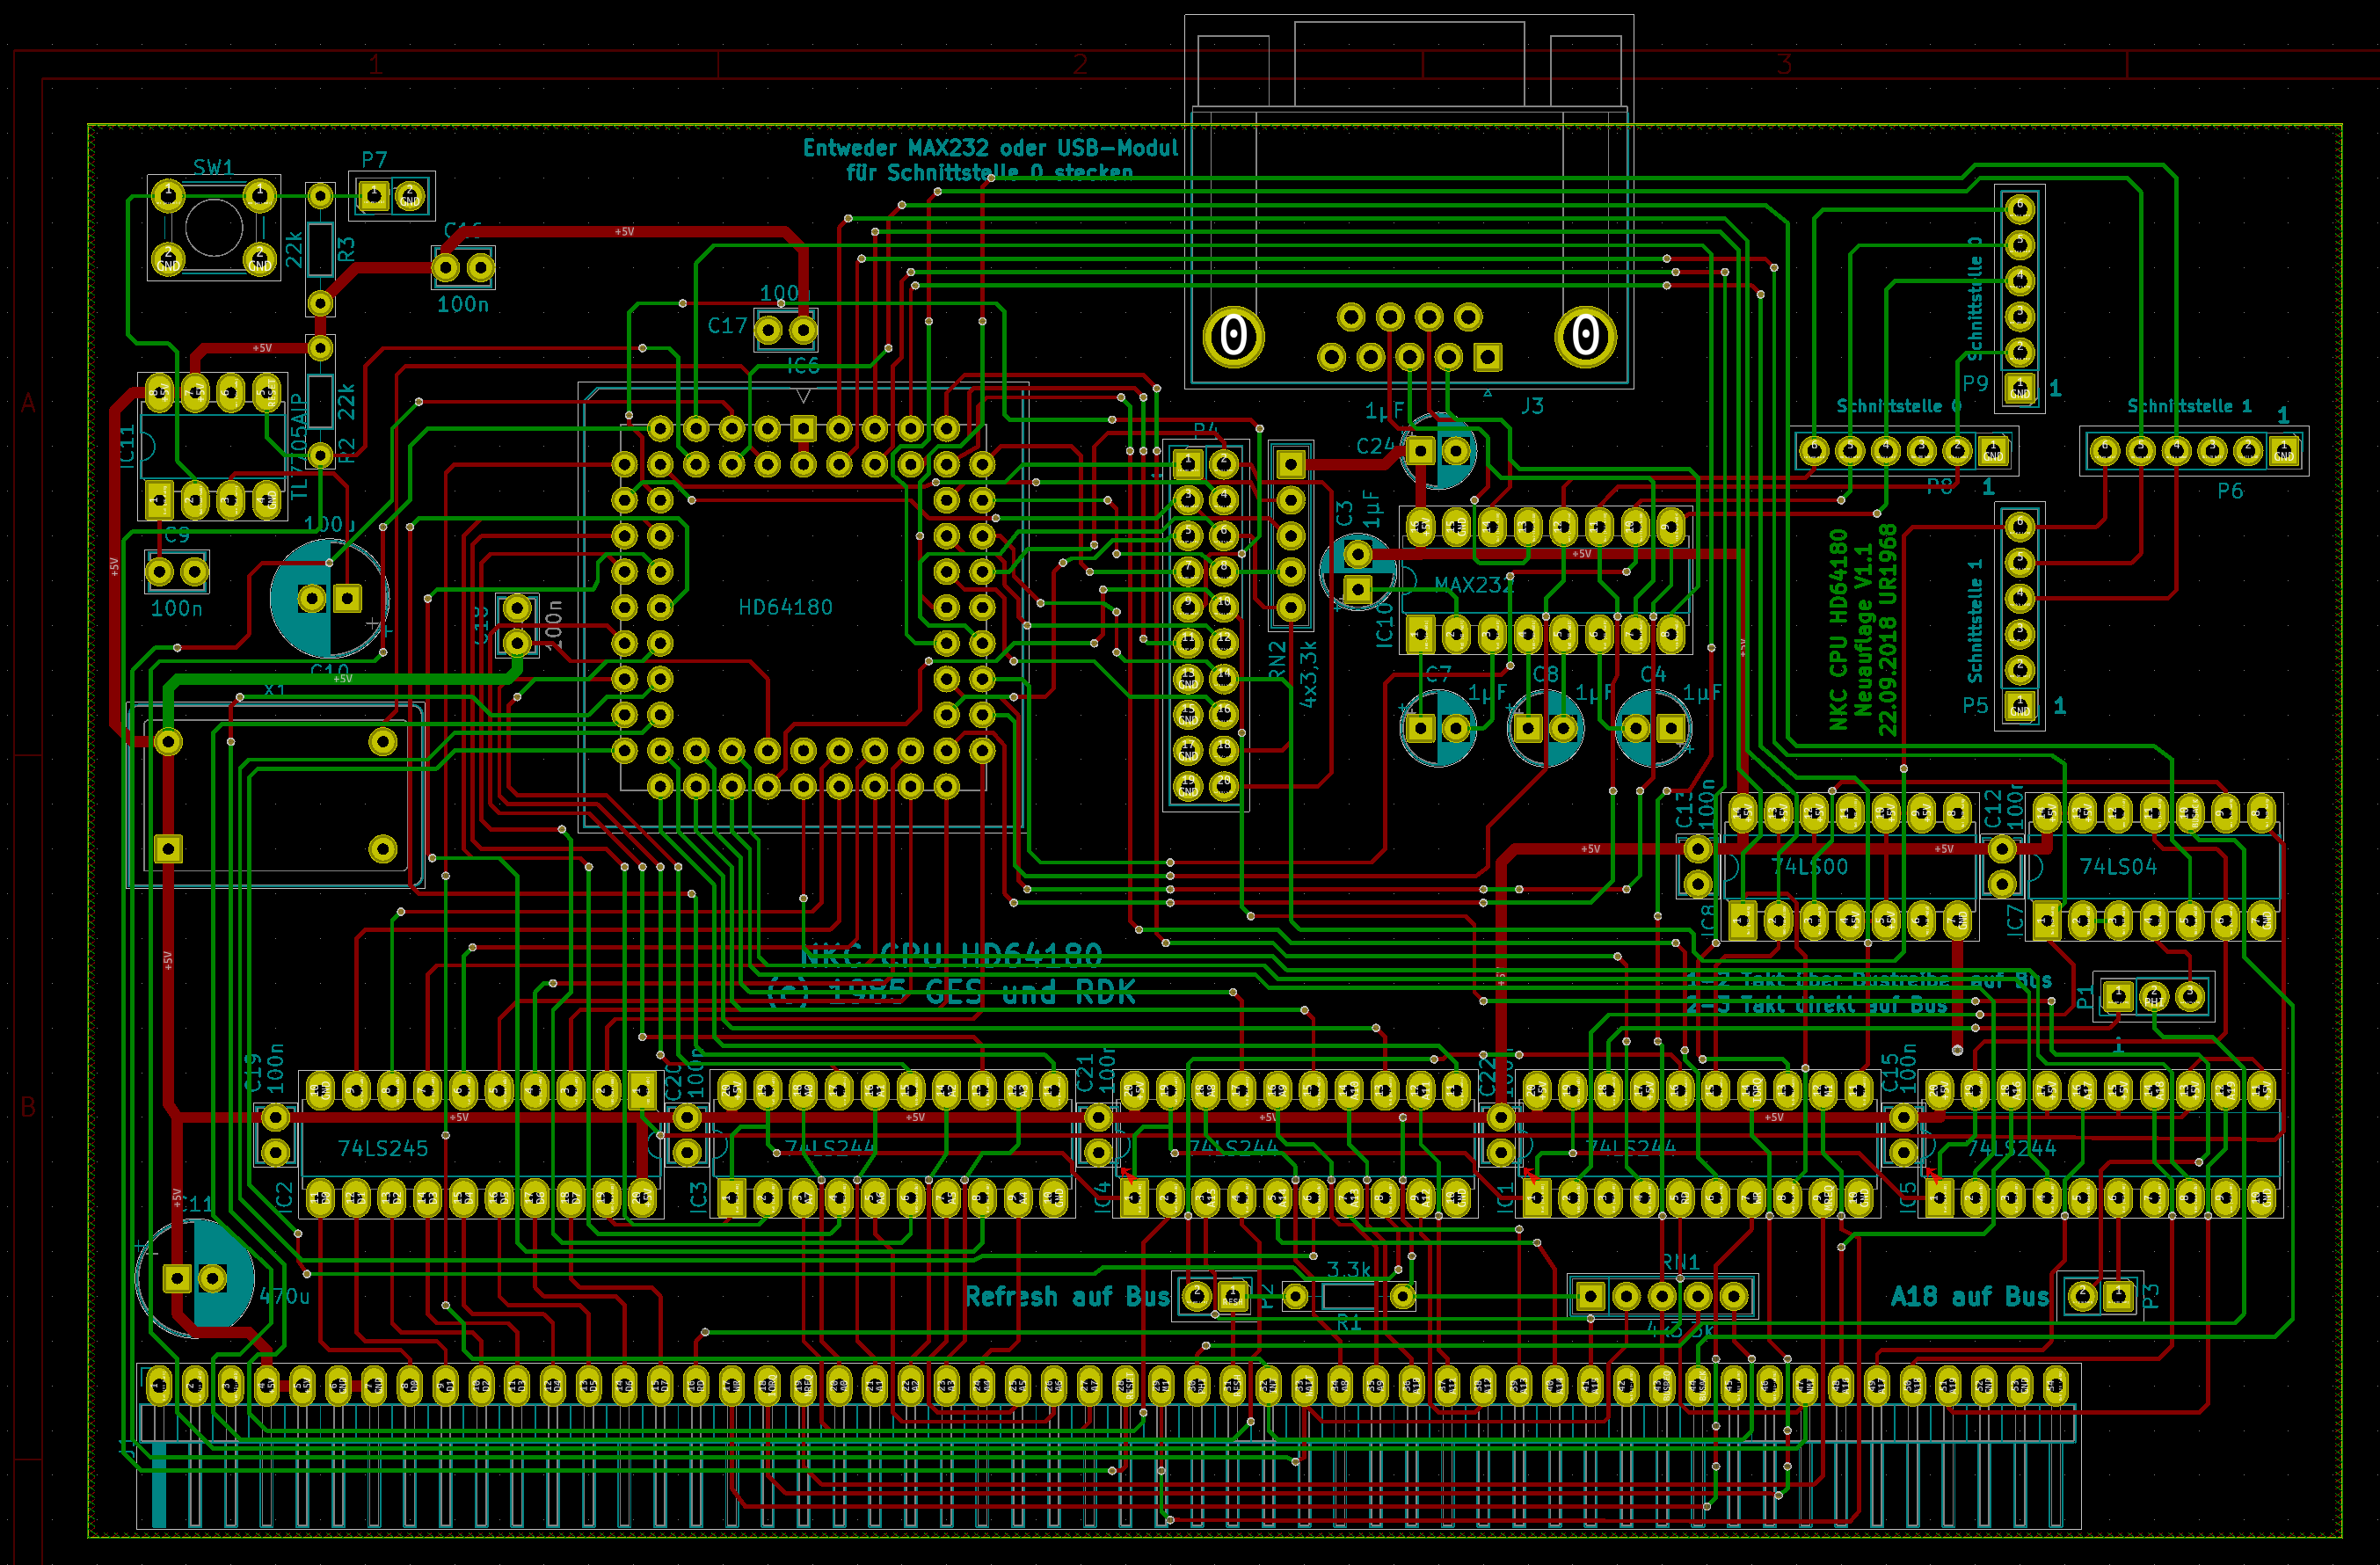
Task: Select resistor R2 22k footprint
Action: point(320,402)
